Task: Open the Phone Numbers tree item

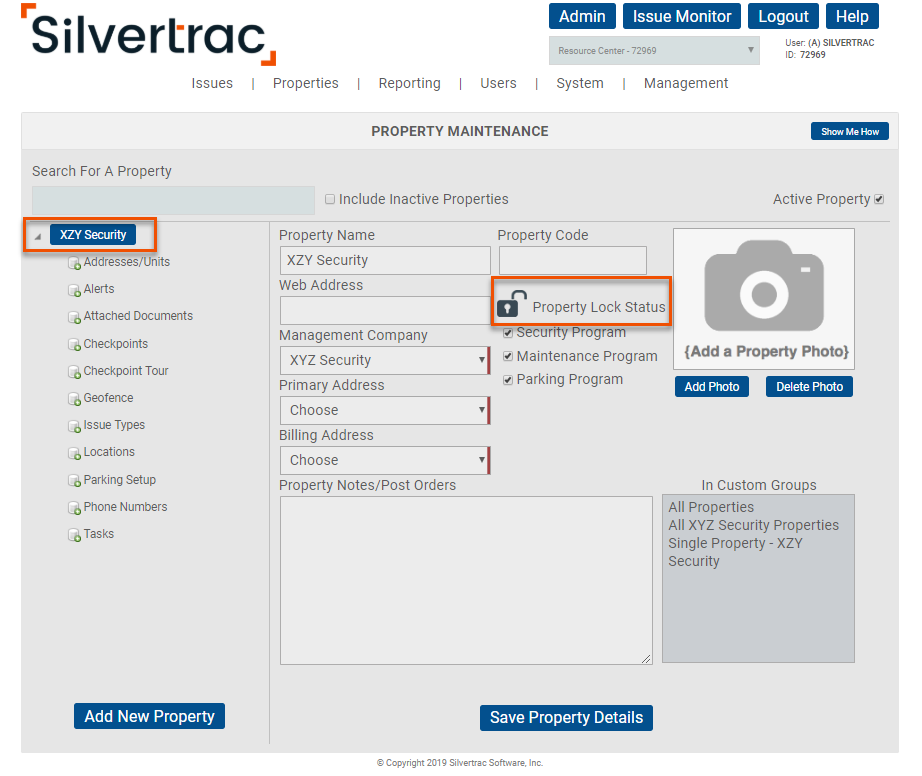Action: point(125,507)
